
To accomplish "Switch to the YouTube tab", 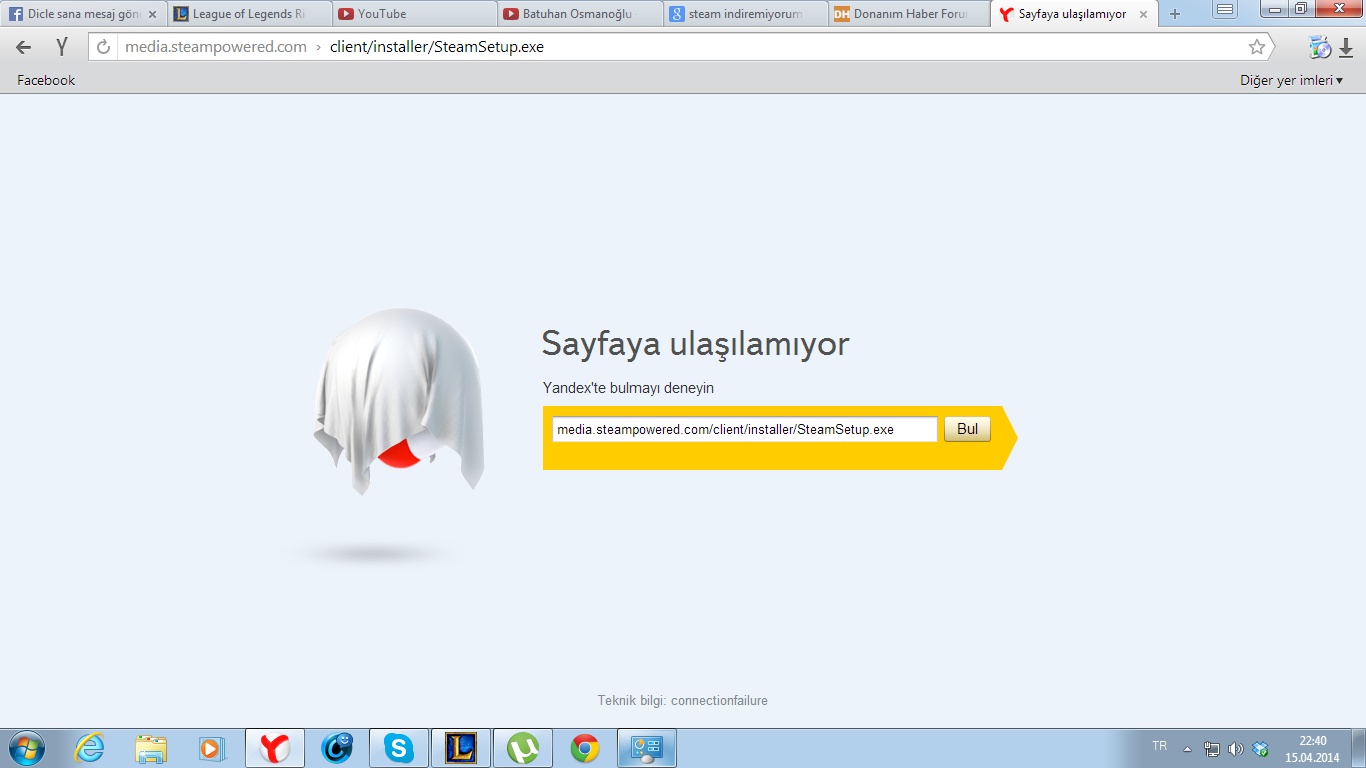I will pyautogui.click(x=413, y=14).
